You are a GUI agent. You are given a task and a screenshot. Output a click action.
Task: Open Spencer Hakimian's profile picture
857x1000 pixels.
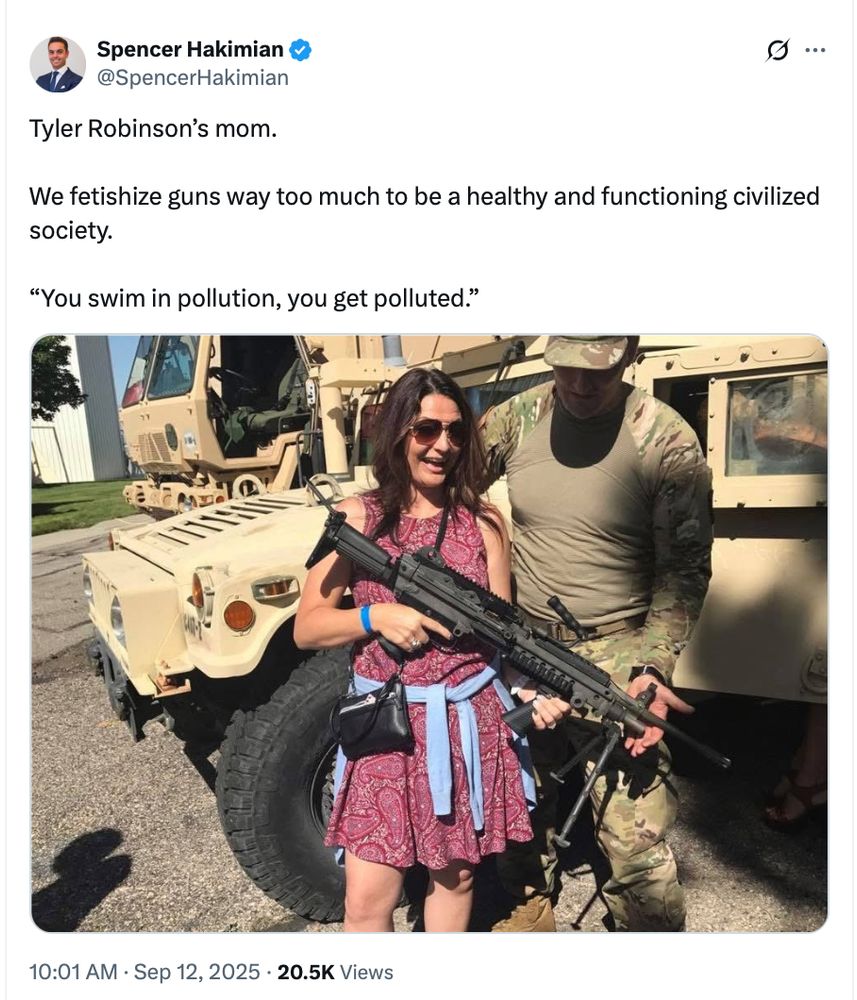57,64
